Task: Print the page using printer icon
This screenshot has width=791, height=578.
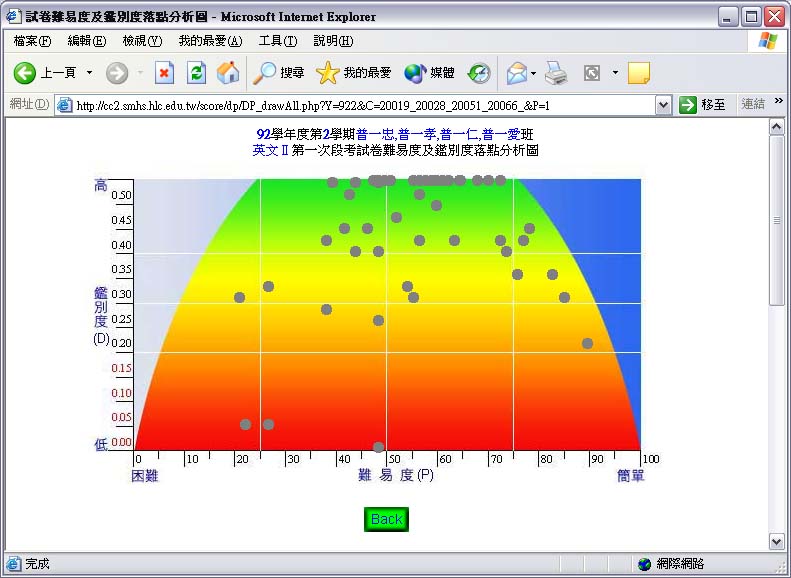Action: 557,73
